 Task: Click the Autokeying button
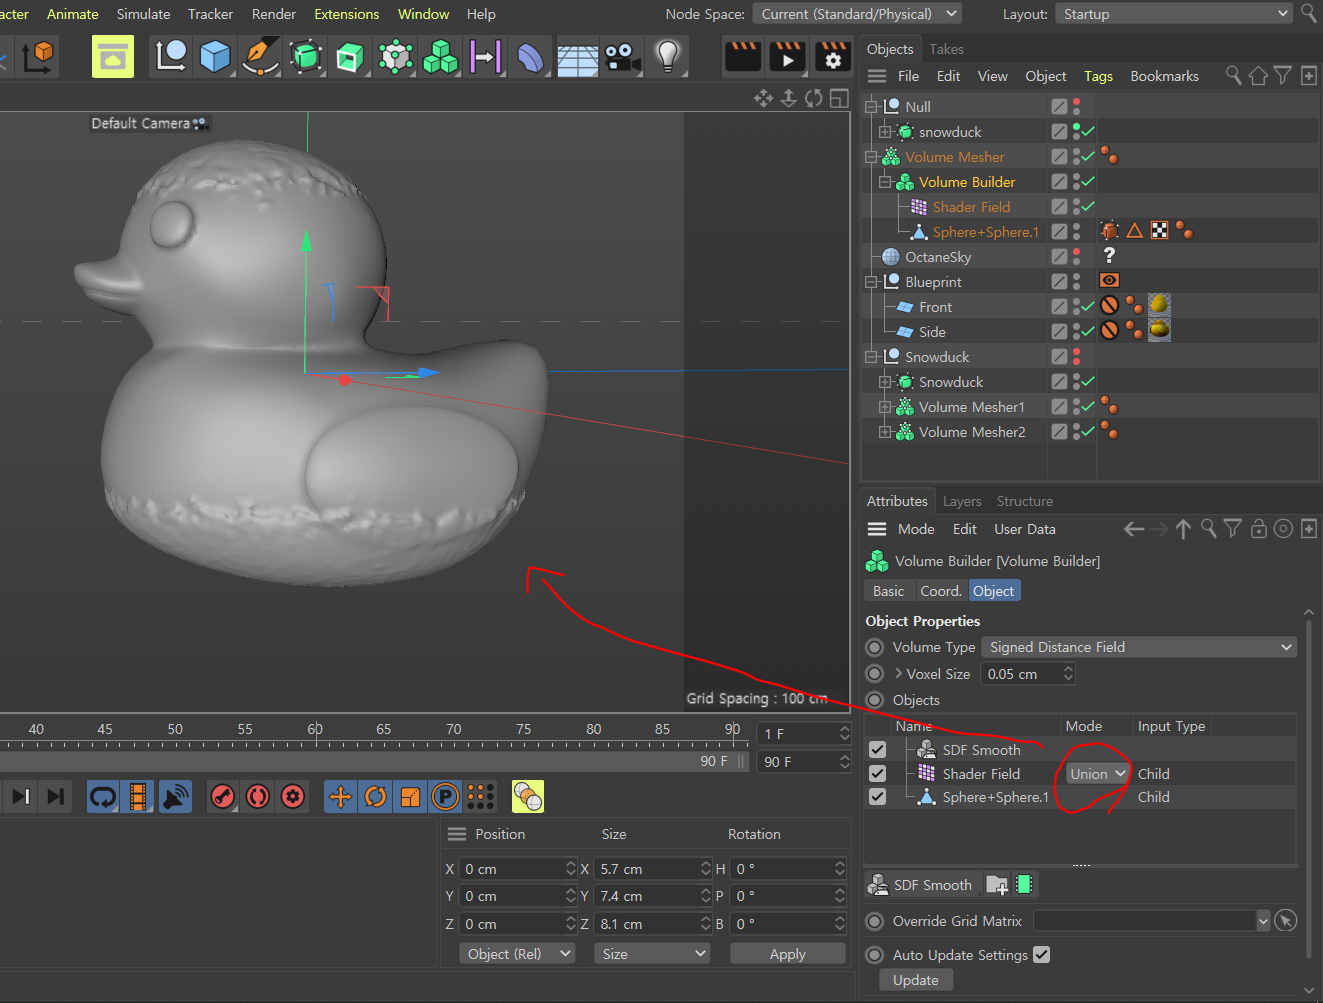(258, 797)
